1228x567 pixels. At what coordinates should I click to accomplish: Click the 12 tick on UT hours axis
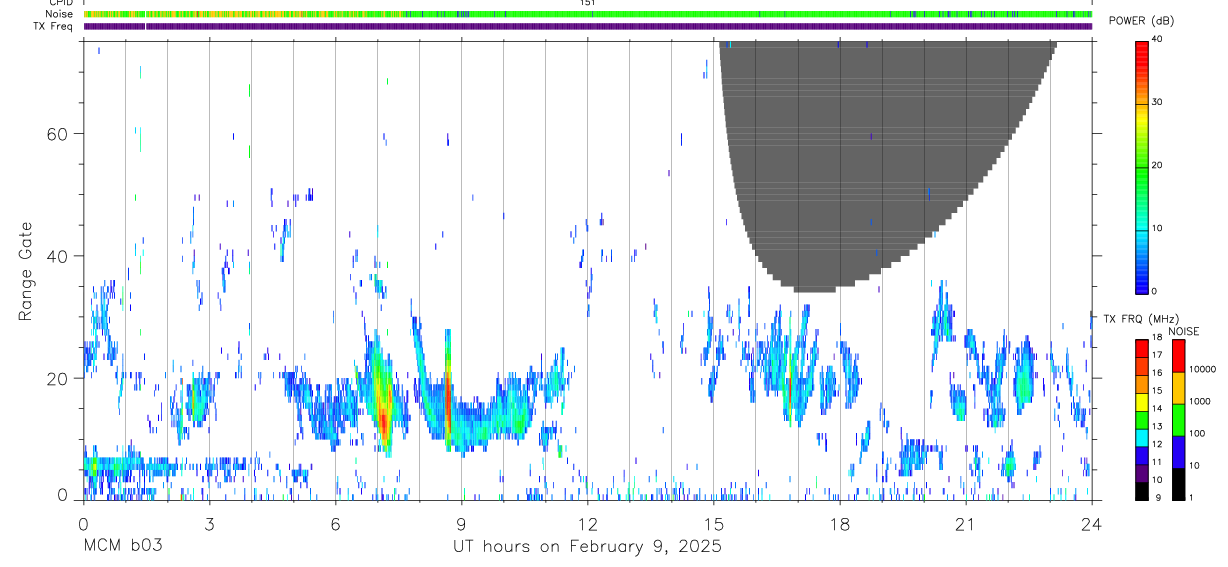587,523
